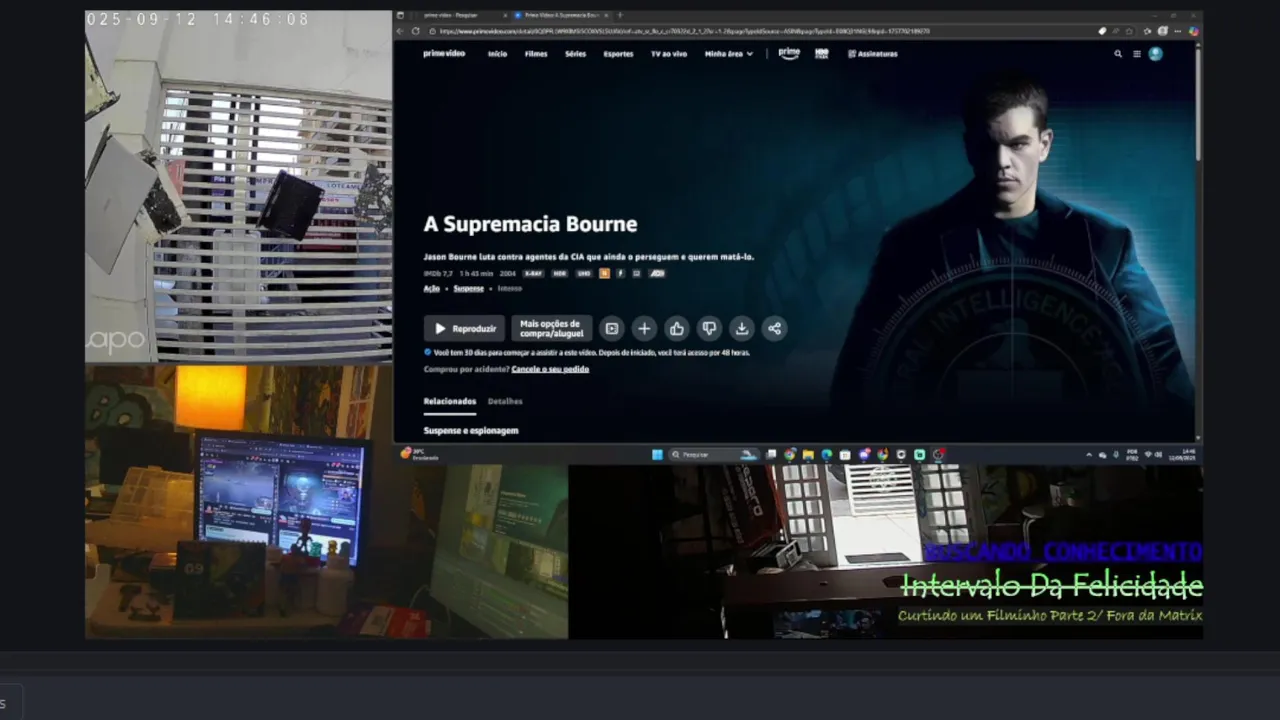Click the browser back arrow
The height and width of the screenshot is (720, 1280).
[402, 31]
